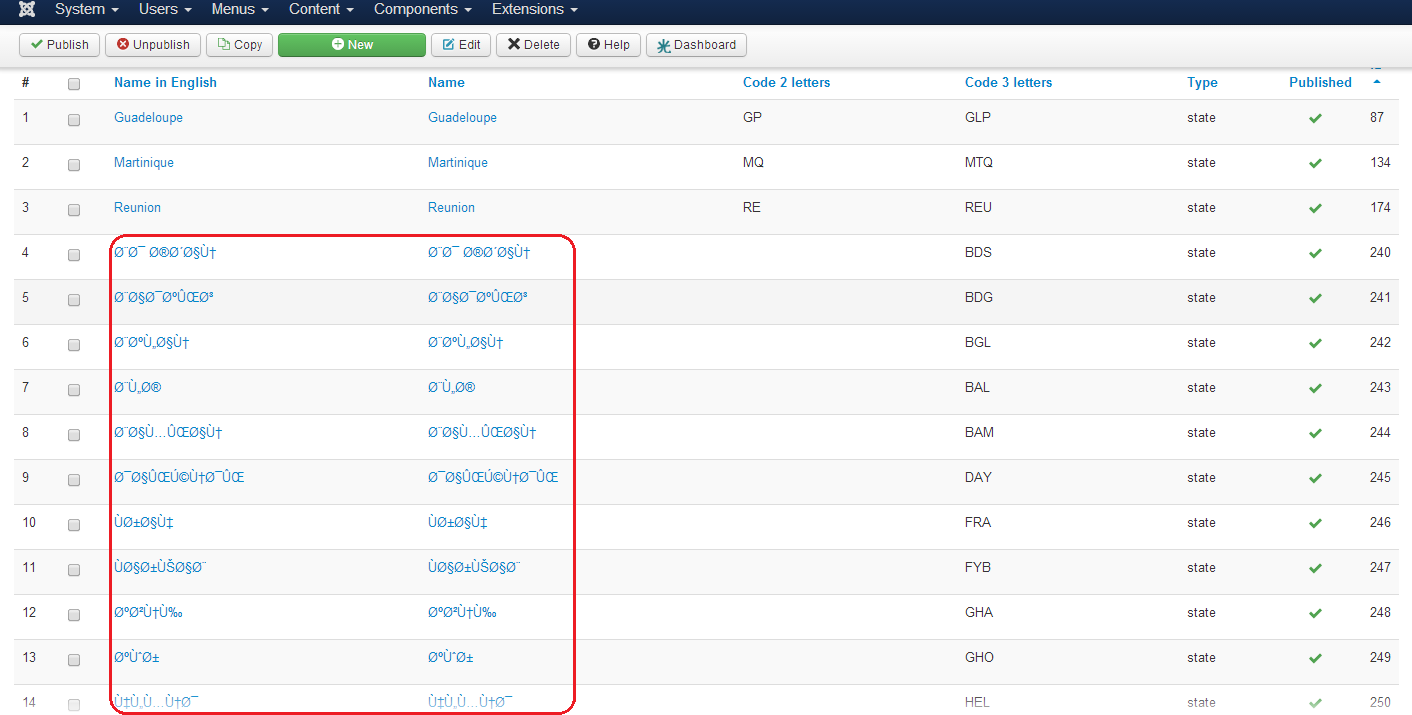Click the Unpublish toolbar button
Image resolution: width=1412 pixels, height=715 pixels.
point(153,45)
